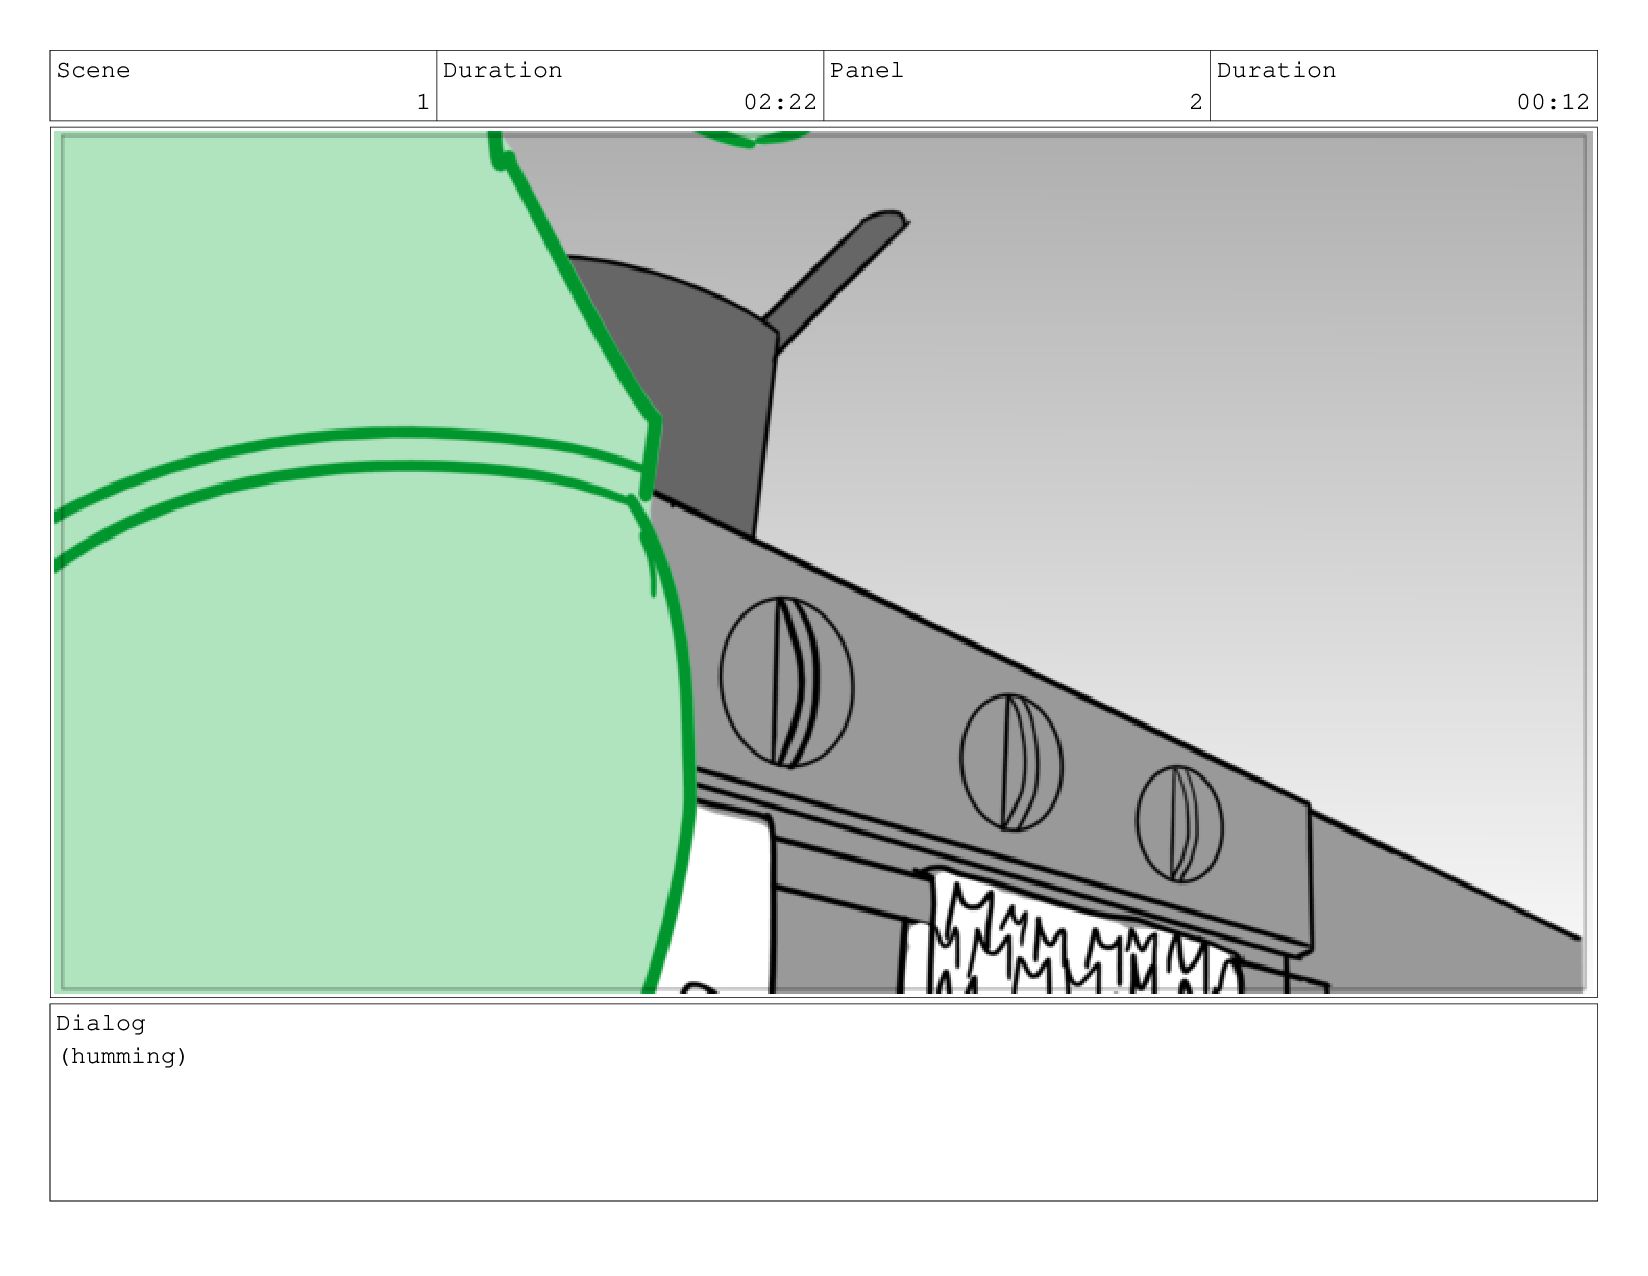Select the (humming) dialog text
The image size is (1648, 1276).
click(123, 1056)
